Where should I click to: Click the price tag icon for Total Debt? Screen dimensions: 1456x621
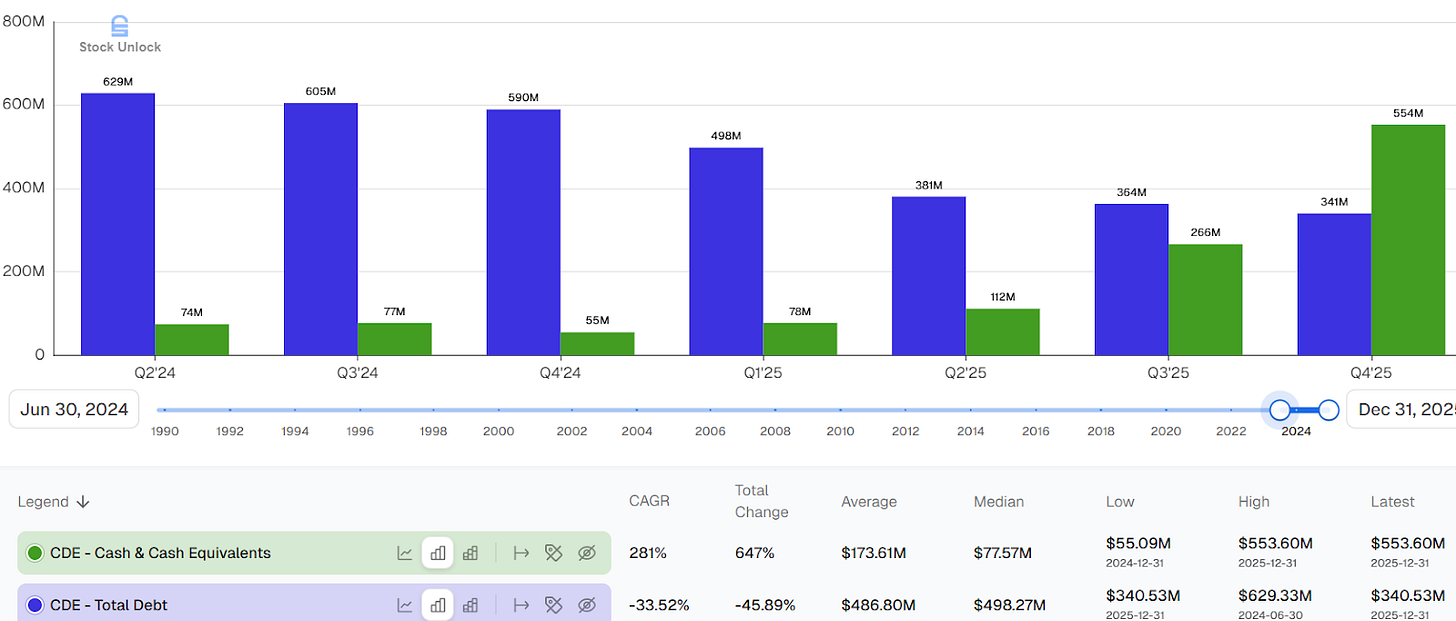(553, 604)
